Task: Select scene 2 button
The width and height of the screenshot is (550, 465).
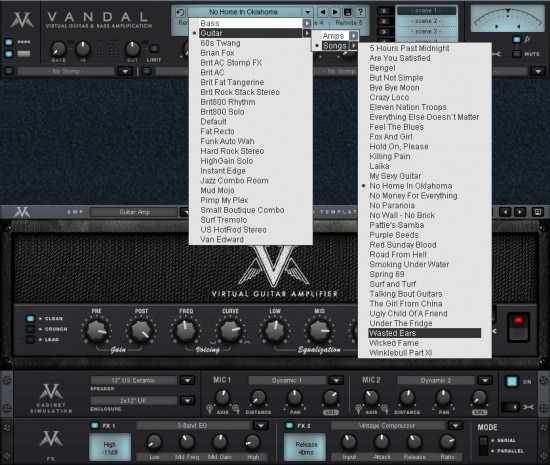Action: (426, 21)
